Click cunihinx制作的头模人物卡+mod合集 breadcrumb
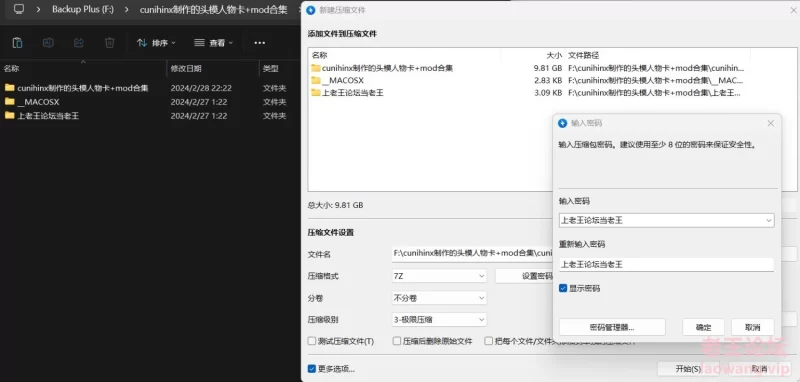800x382 pixels. point(213,9)
